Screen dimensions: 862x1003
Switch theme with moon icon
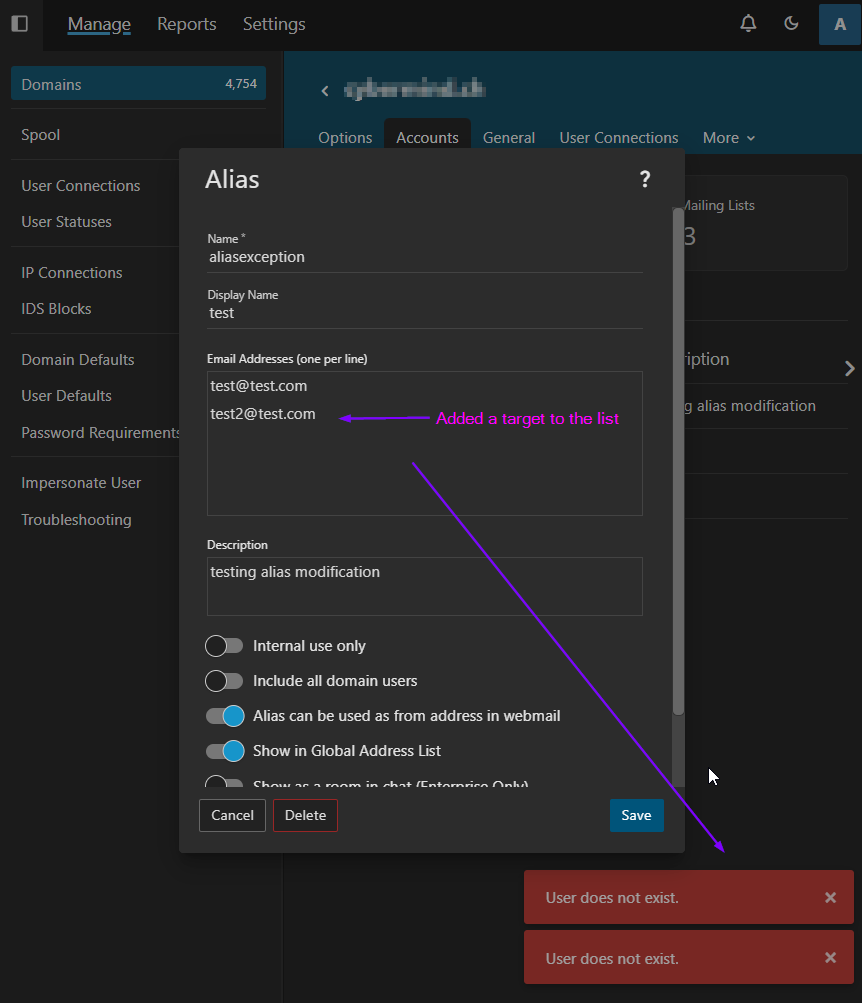point(791,24)
